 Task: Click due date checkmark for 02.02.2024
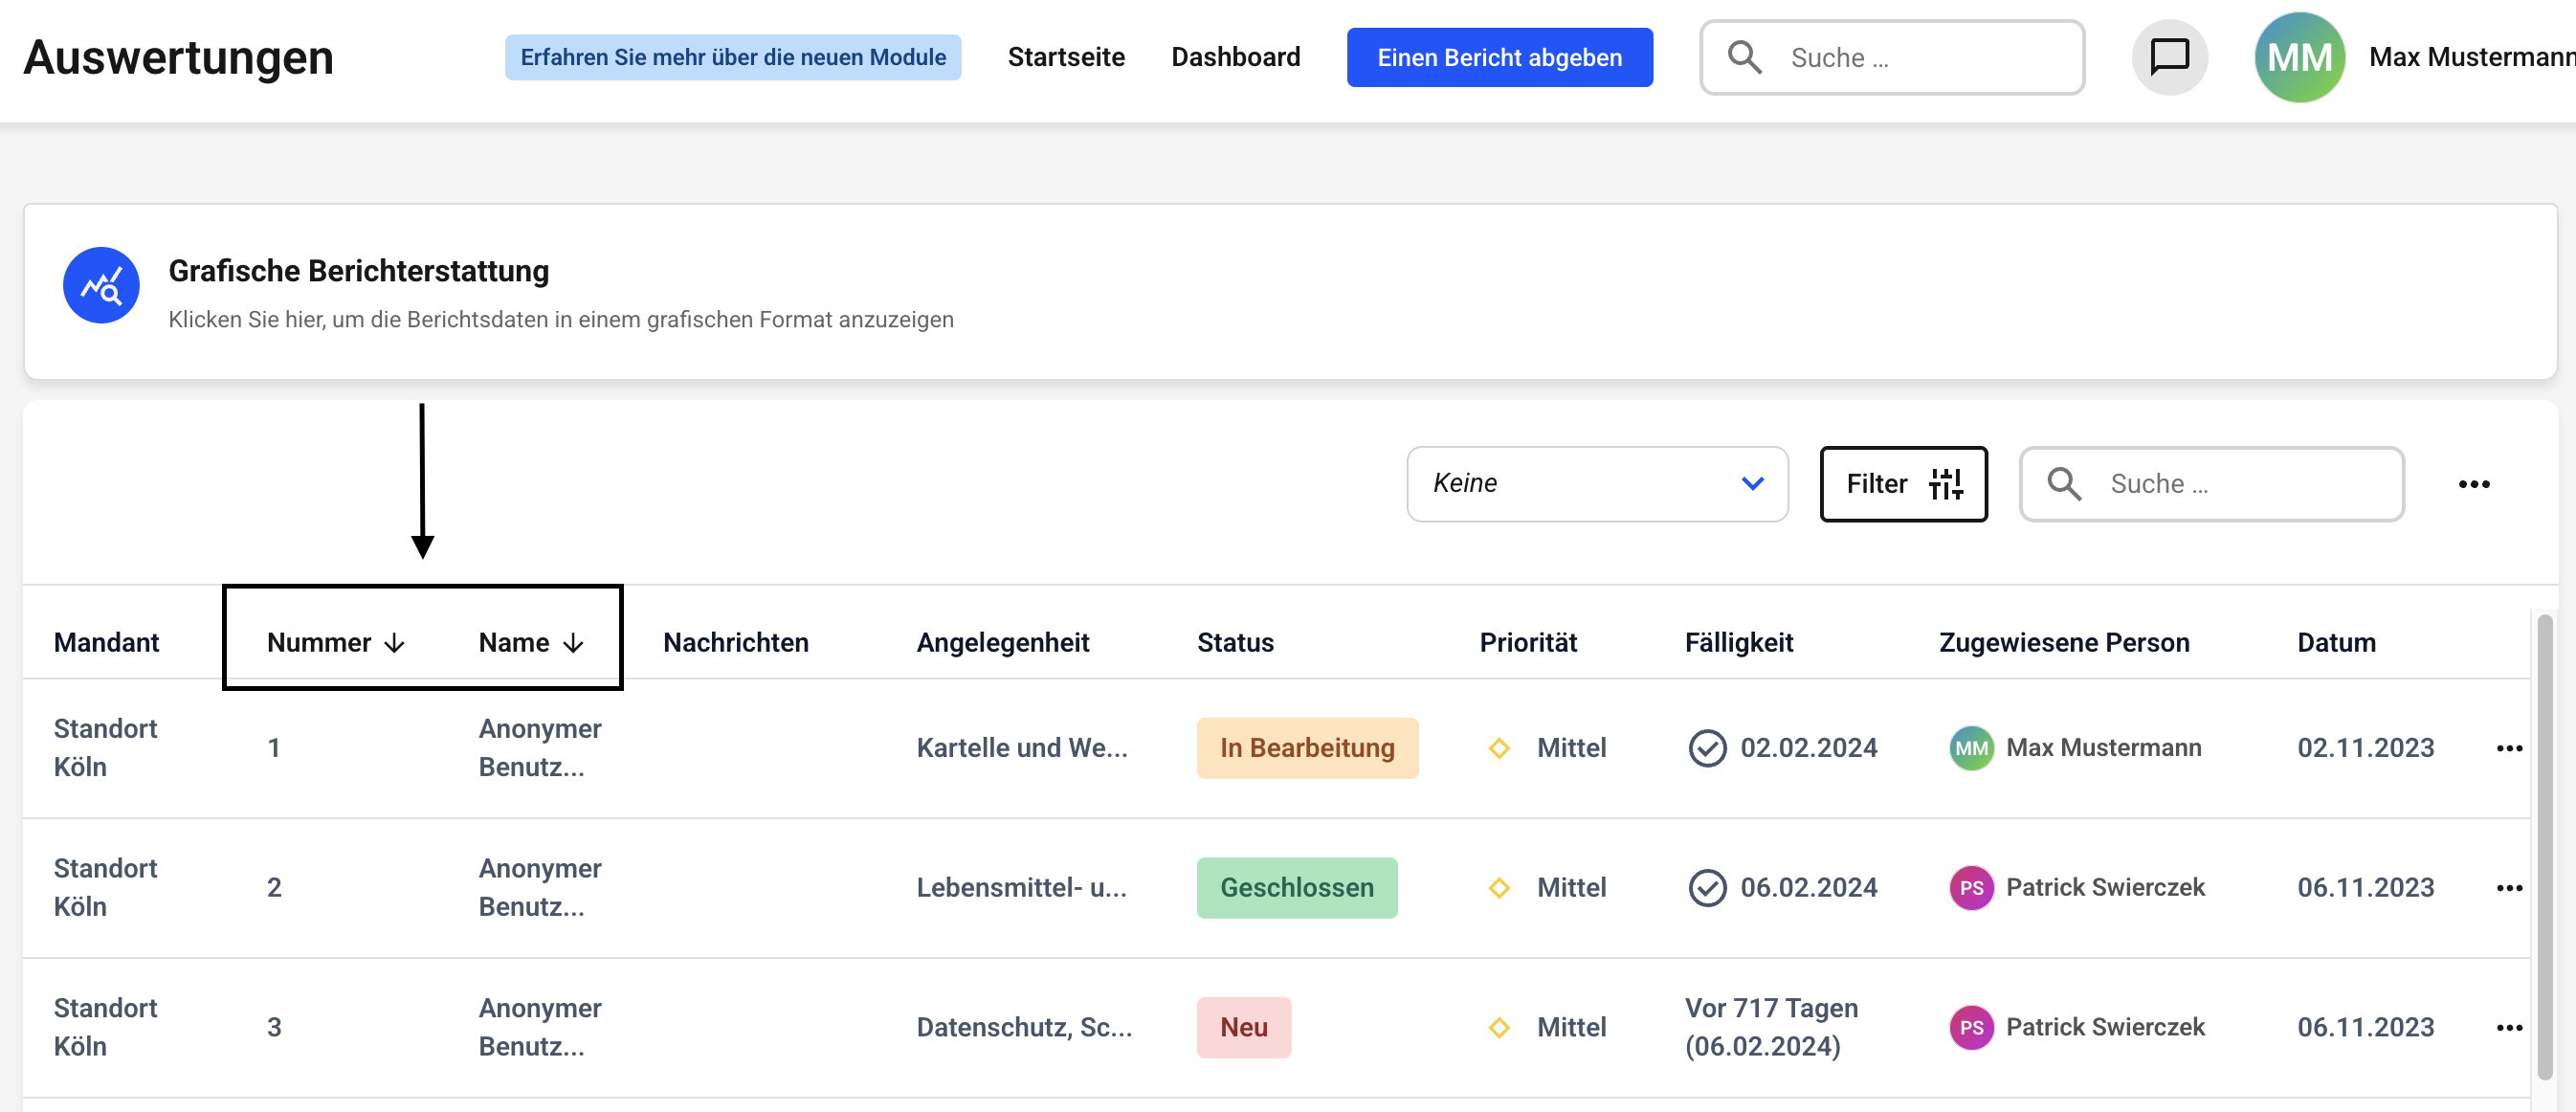click(x=1707, y=748)
